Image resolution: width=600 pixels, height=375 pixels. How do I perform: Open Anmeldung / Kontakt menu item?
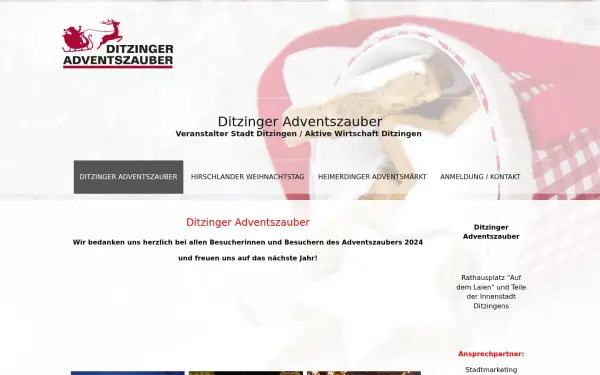click(x=480, y=177)
